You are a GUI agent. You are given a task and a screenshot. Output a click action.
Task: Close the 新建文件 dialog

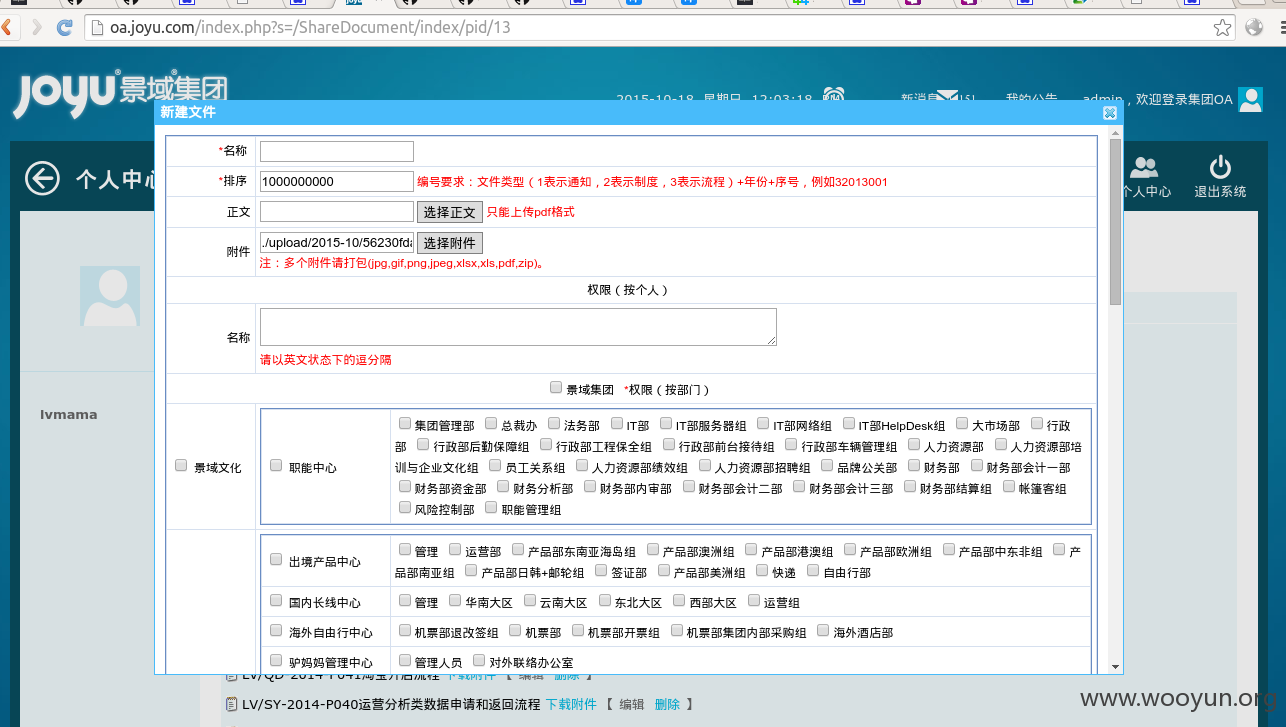(1110, 113)
